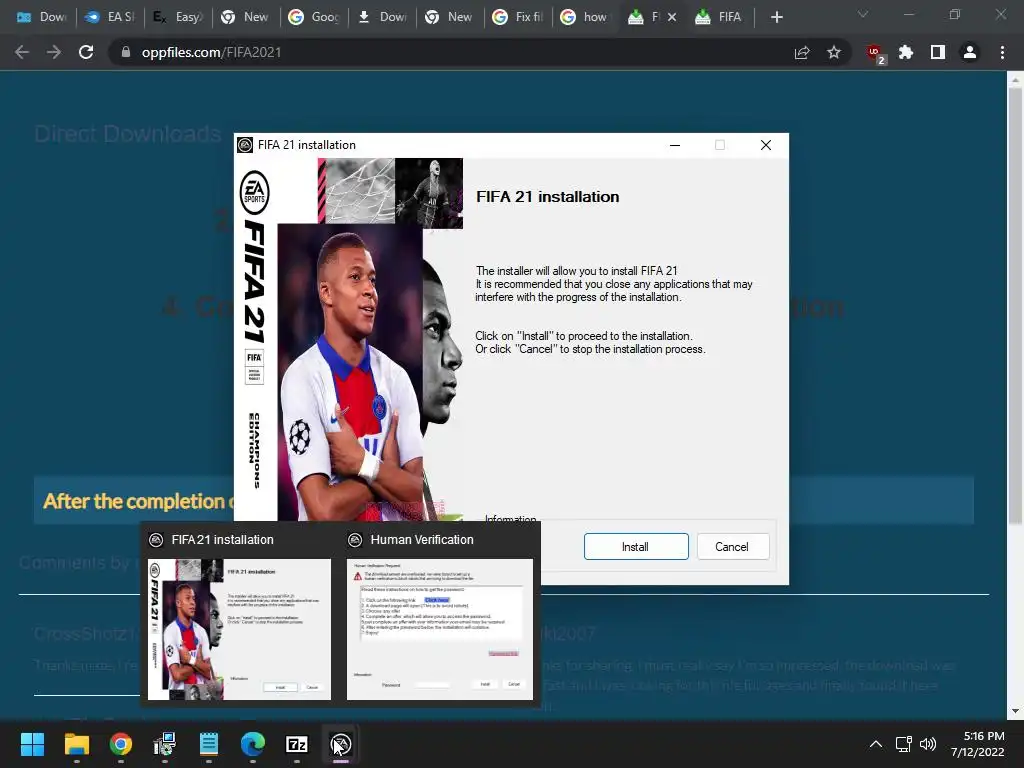This screenshot has height=768, width=1024.
Task: Click the page's vertical scrollbar thumb
Action: [1015, 306]
